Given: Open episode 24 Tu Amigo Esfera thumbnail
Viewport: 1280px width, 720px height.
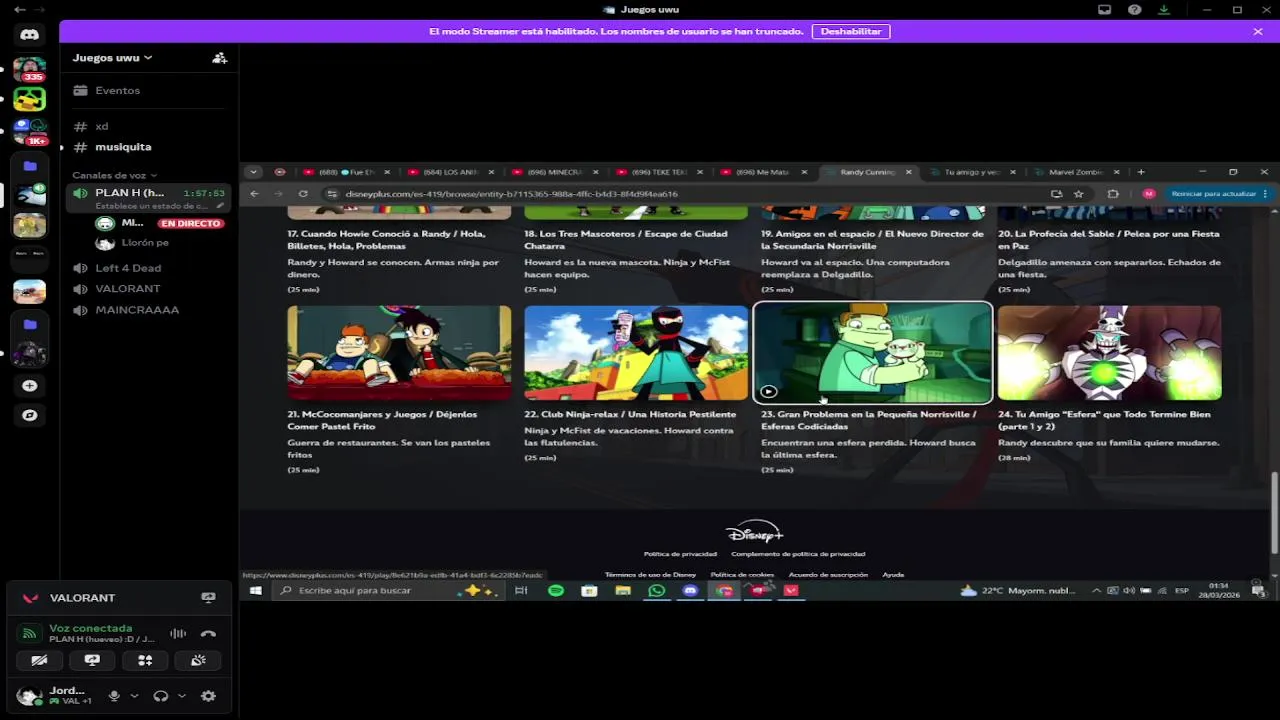Looking at the screenshot, I should coord(1109,353).
